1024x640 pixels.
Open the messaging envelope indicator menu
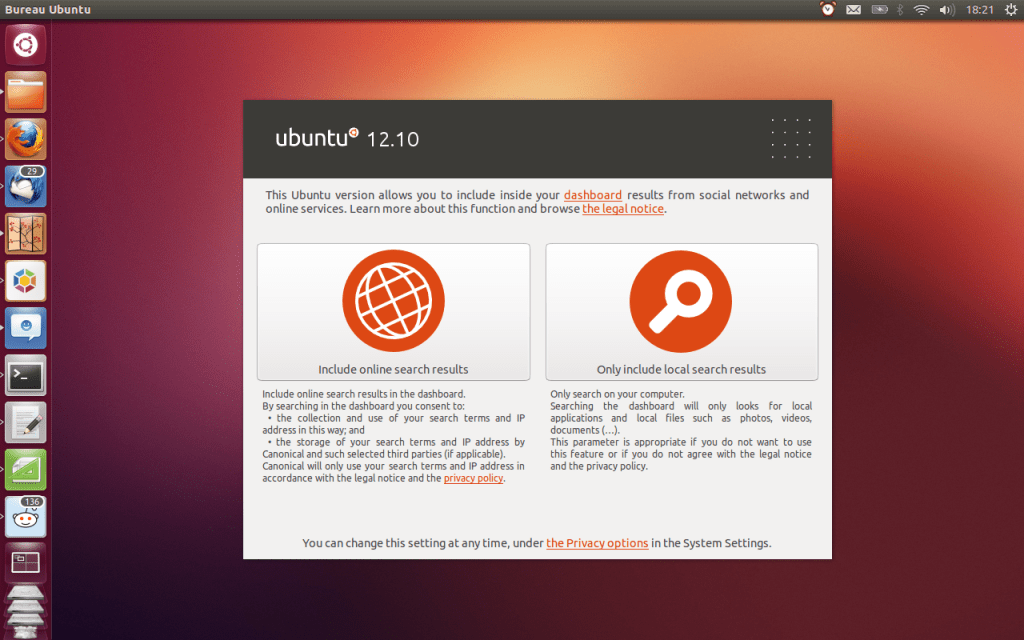tap(853, 10)
